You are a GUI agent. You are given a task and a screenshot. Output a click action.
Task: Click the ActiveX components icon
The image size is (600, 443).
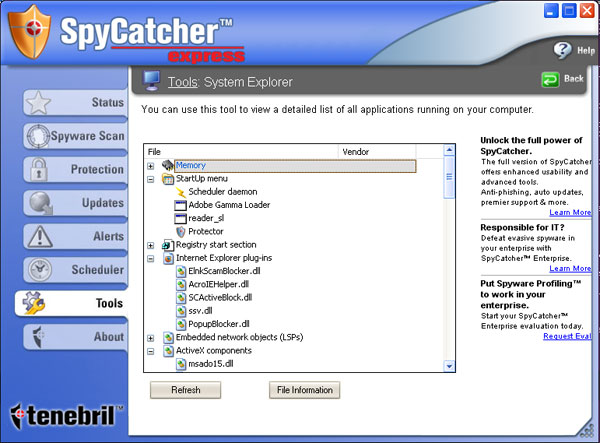[168, 351]
